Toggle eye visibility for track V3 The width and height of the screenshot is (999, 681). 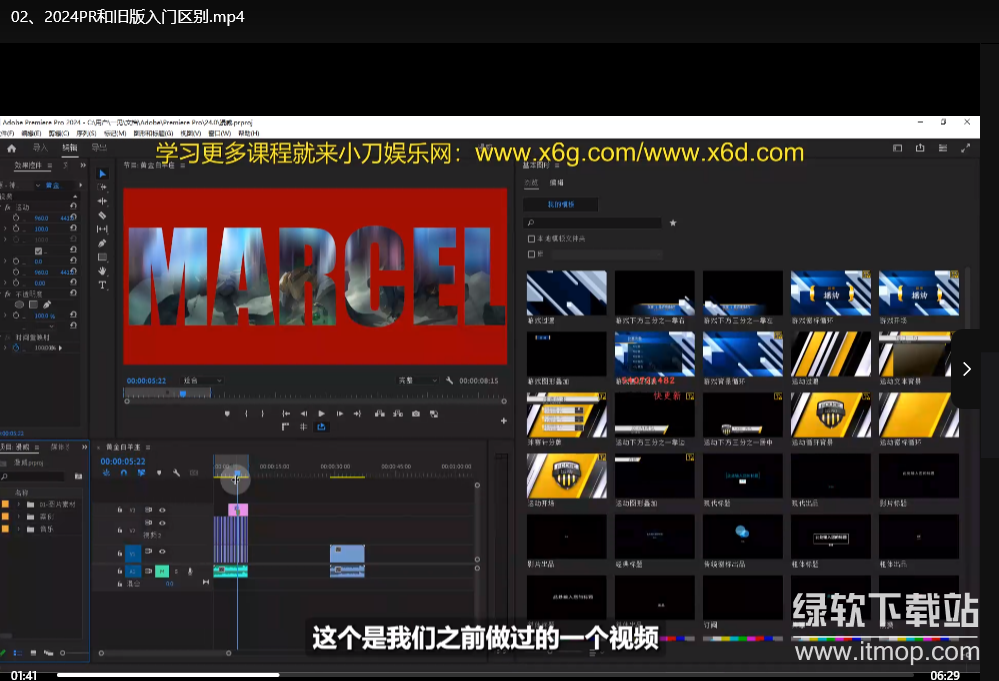pos(162,510)
